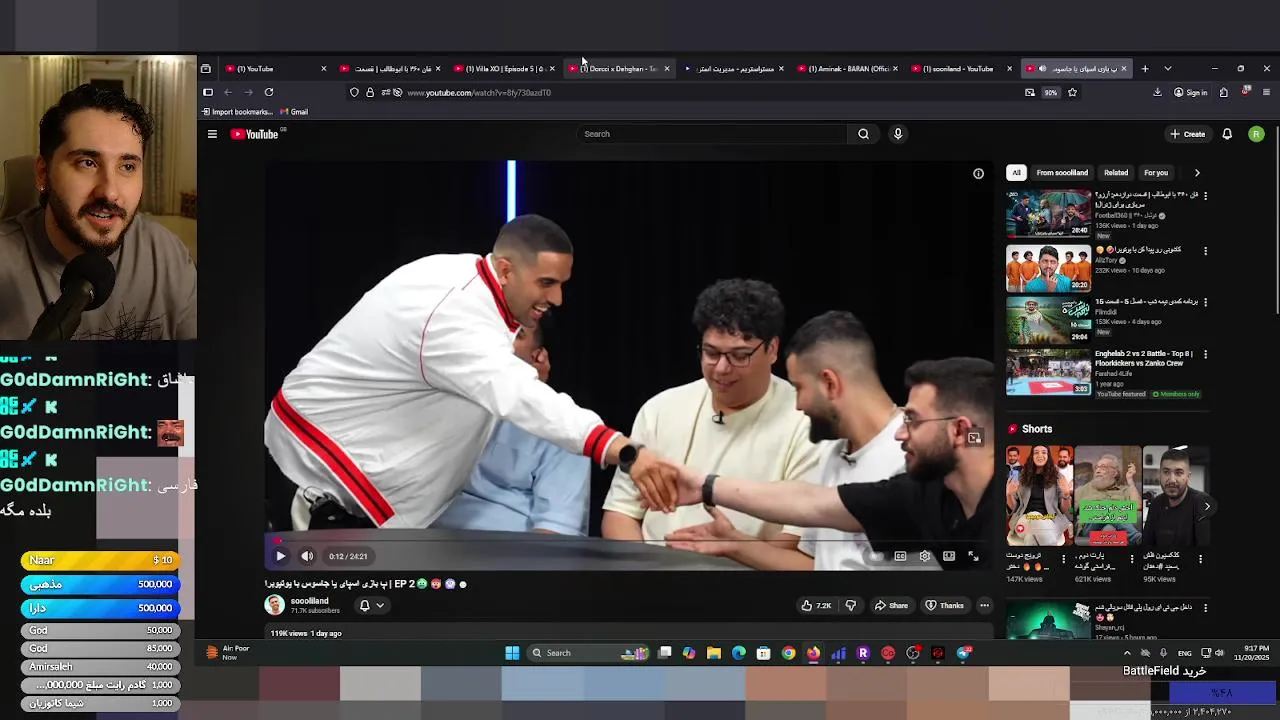The width and height of the screenshot is (1280, 720).
Task: List all tabs dropdown arrow
Action: coord(1167,69)
